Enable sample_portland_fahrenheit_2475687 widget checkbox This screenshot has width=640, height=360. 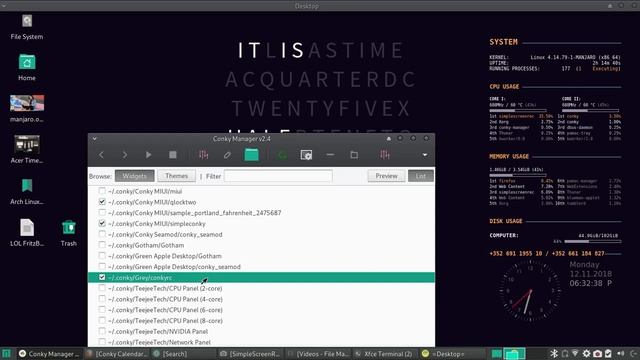pyautogui.click(x=102, y=213)
